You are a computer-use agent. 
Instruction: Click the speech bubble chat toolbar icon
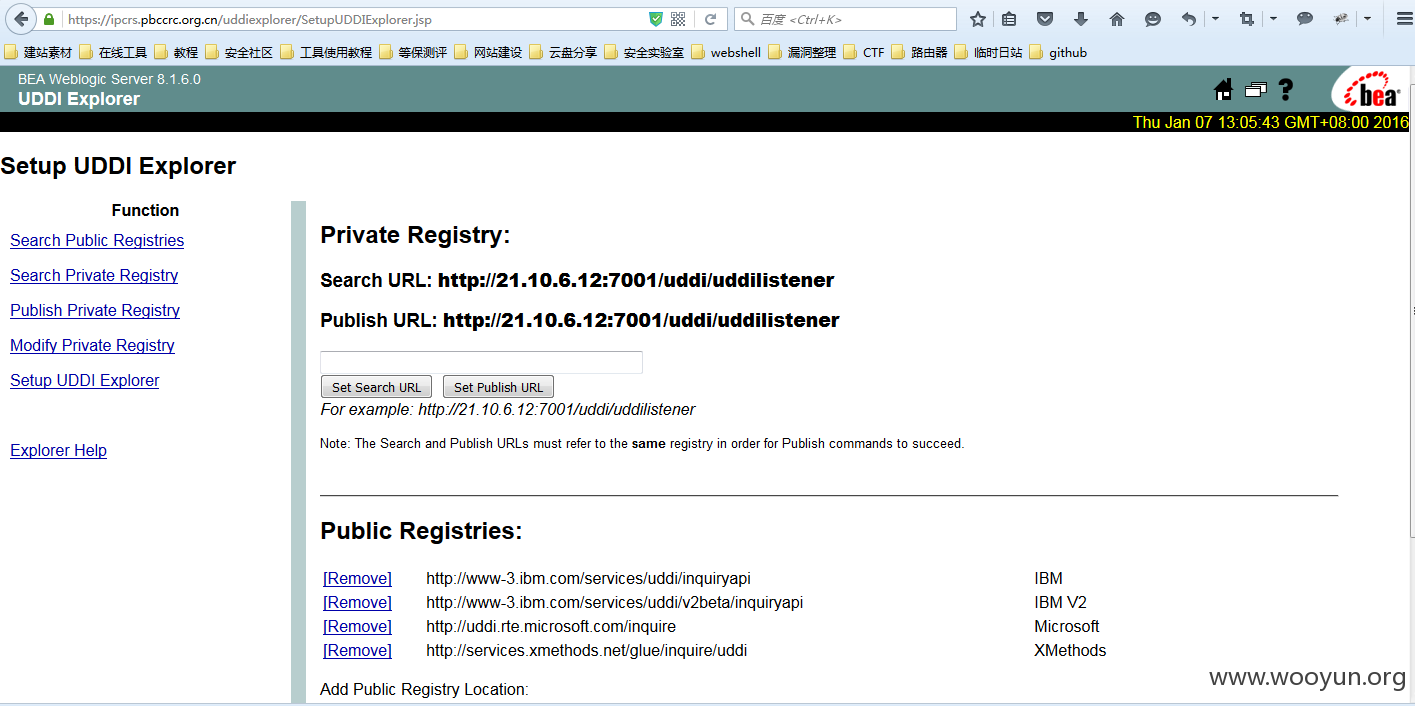[x=1305, y=19]
